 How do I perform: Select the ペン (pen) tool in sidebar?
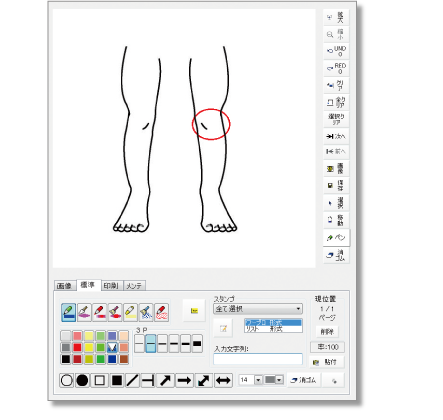pos(336,238)
